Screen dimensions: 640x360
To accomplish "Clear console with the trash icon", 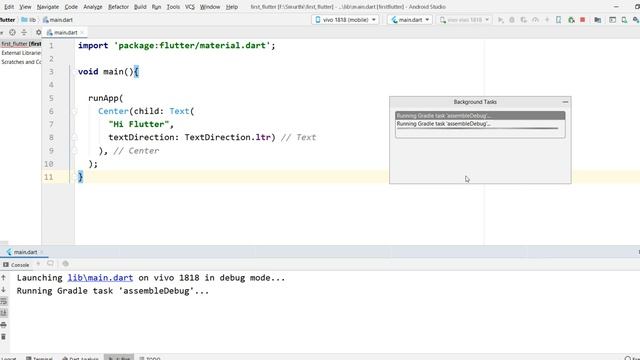I will click(x=4, y=337).
